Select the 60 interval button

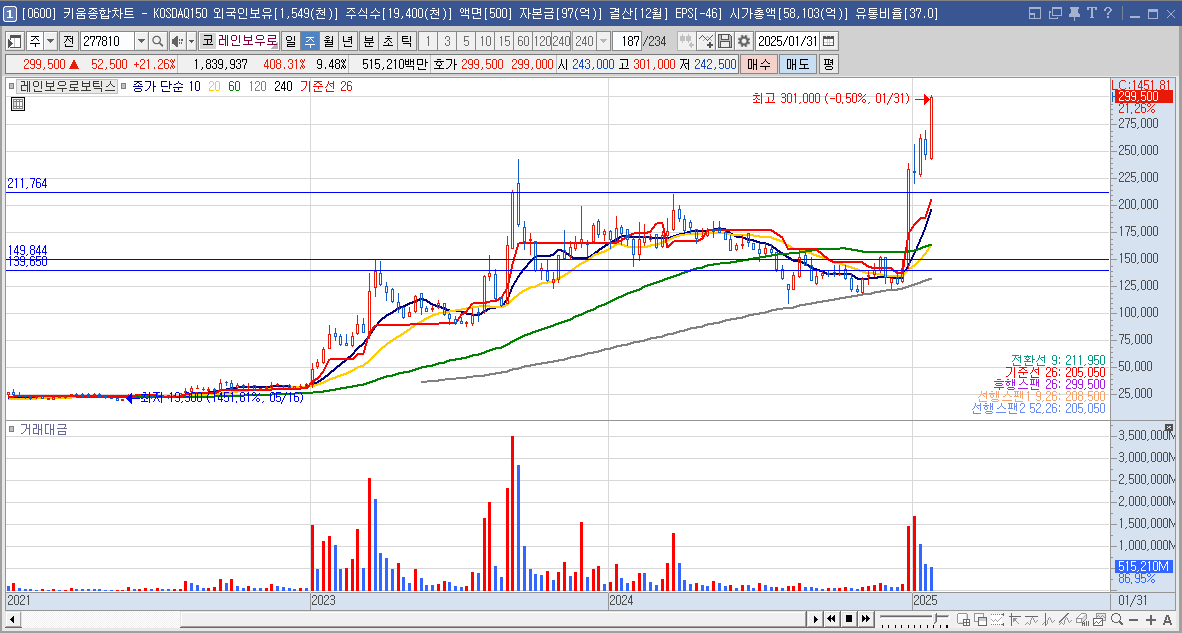(x=523, y=41)
